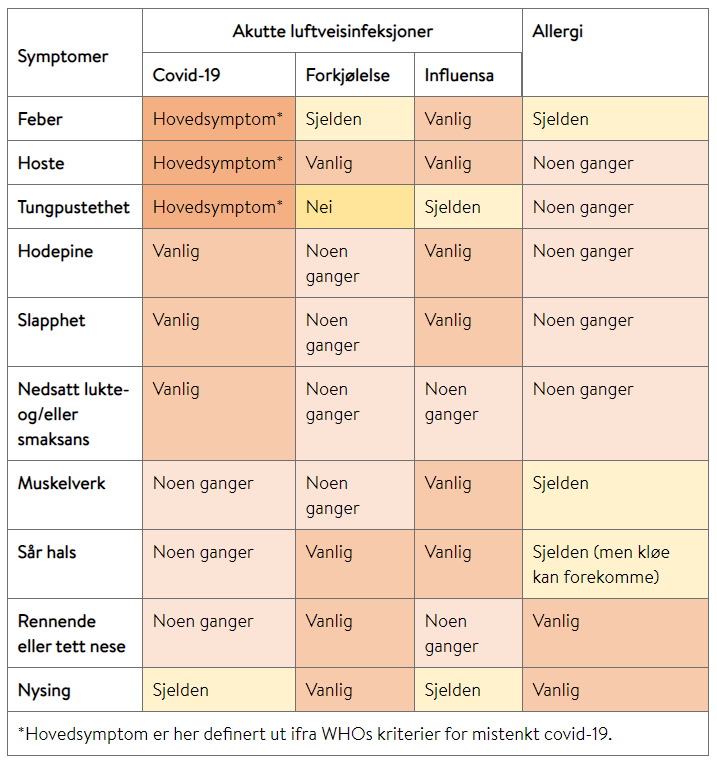Click the Hovedsymptom footnote text
The width and height of the screenshot is (717, 763).
(314, 733)
